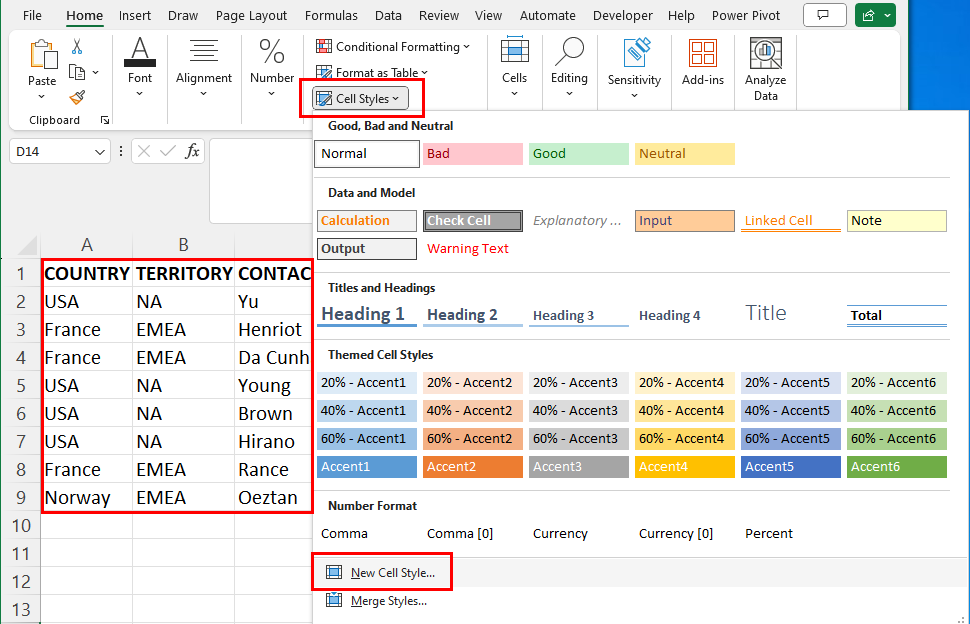Apply the Accent5 blue style

791,467
